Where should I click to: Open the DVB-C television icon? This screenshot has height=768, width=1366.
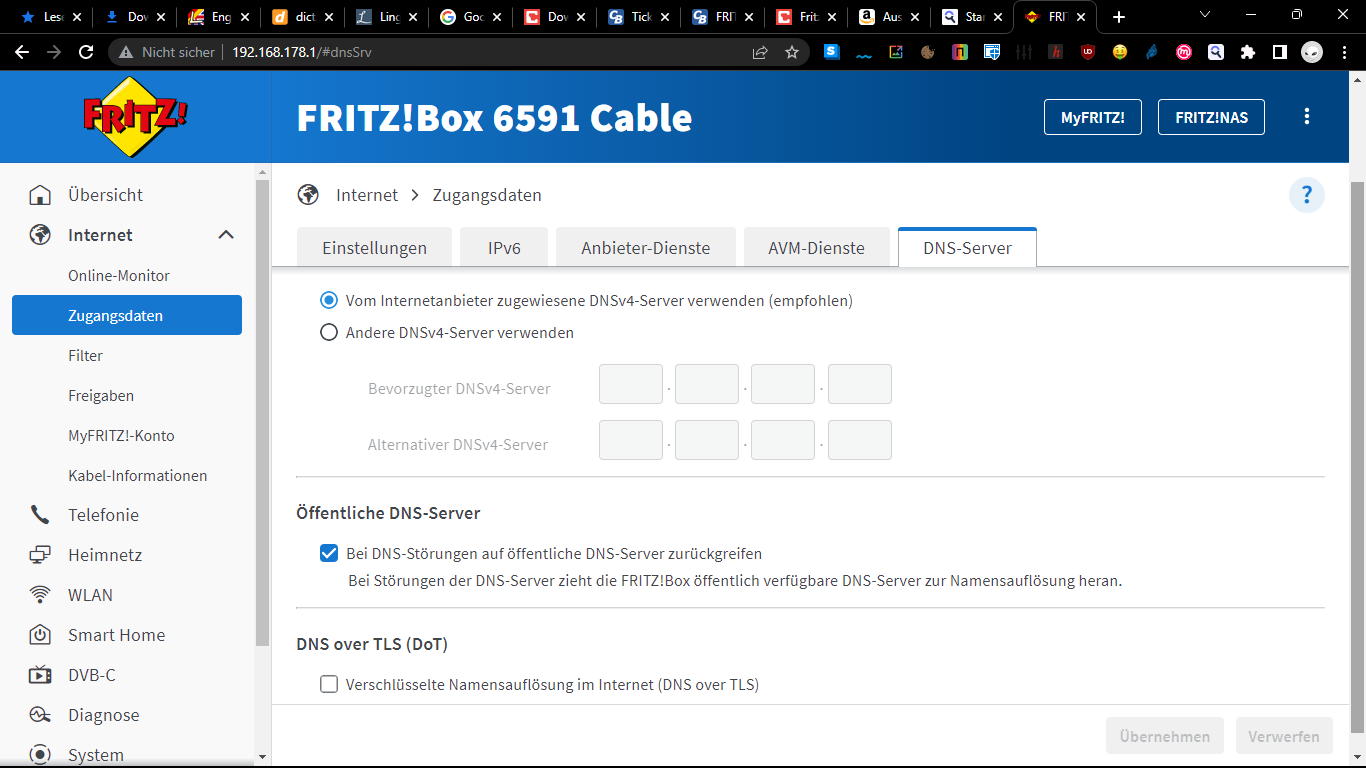pos(40,675)
